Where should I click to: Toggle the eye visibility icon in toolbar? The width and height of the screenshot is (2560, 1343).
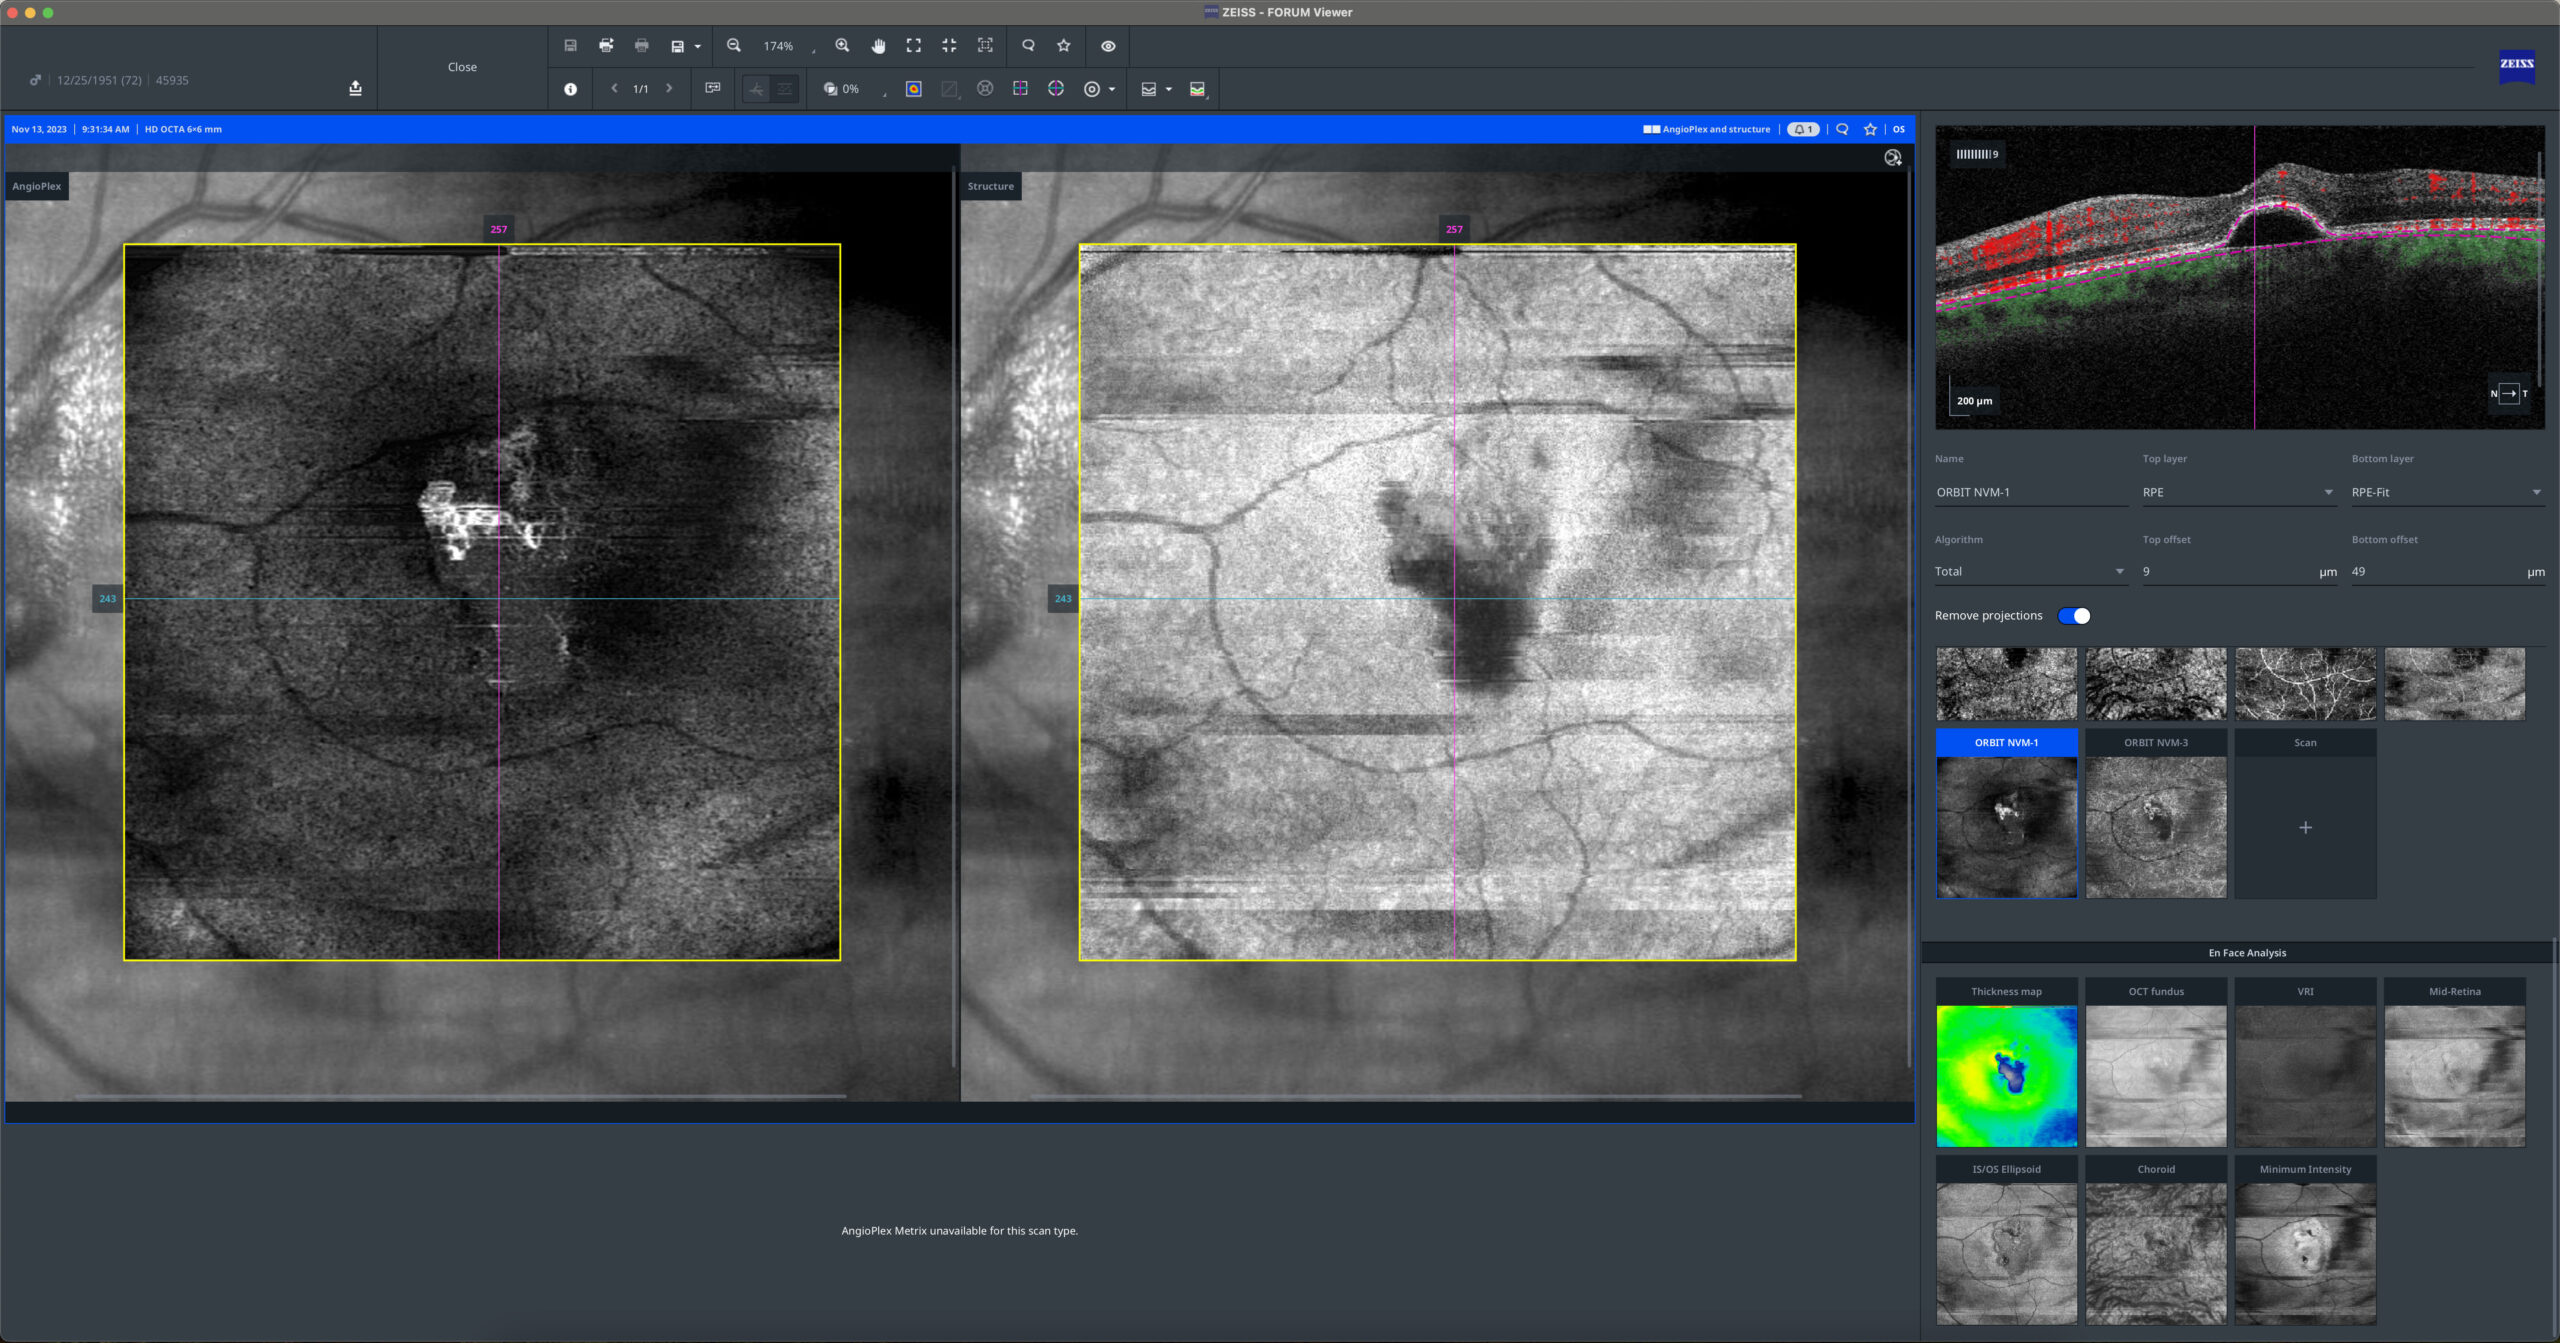tap(1108, 46)
